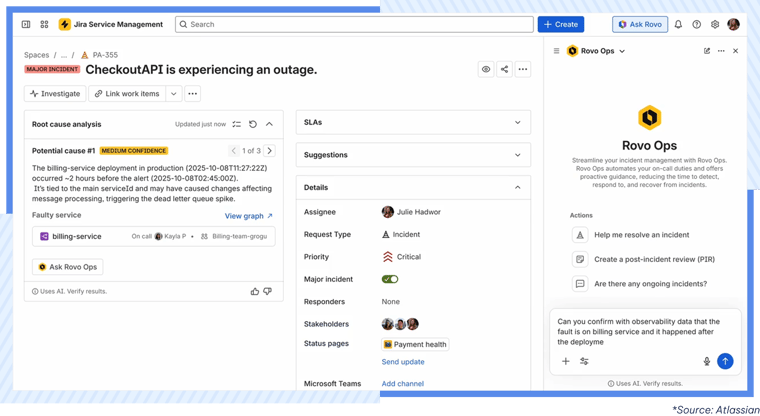Viewport: 760px width, 416px height.
Task: Open the chat settings sliders icon
Action: click(584, 361)
